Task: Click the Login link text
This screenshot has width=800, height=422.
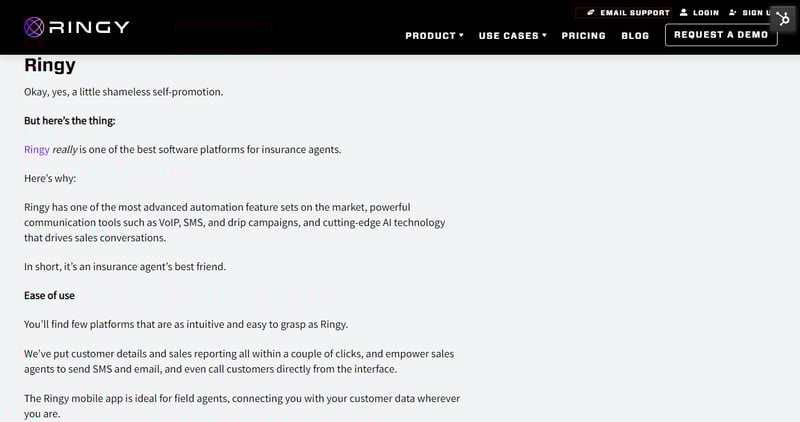Action: pyautogui.click(x=706, y=13)
